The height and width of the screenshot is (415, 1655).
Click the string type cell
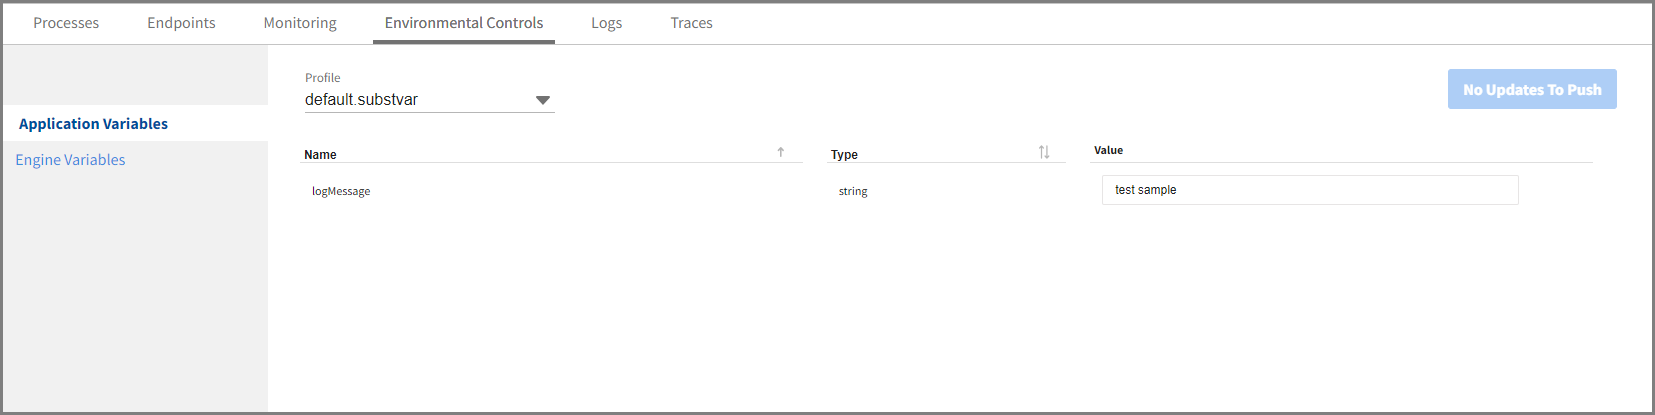[x=853, y=191]
